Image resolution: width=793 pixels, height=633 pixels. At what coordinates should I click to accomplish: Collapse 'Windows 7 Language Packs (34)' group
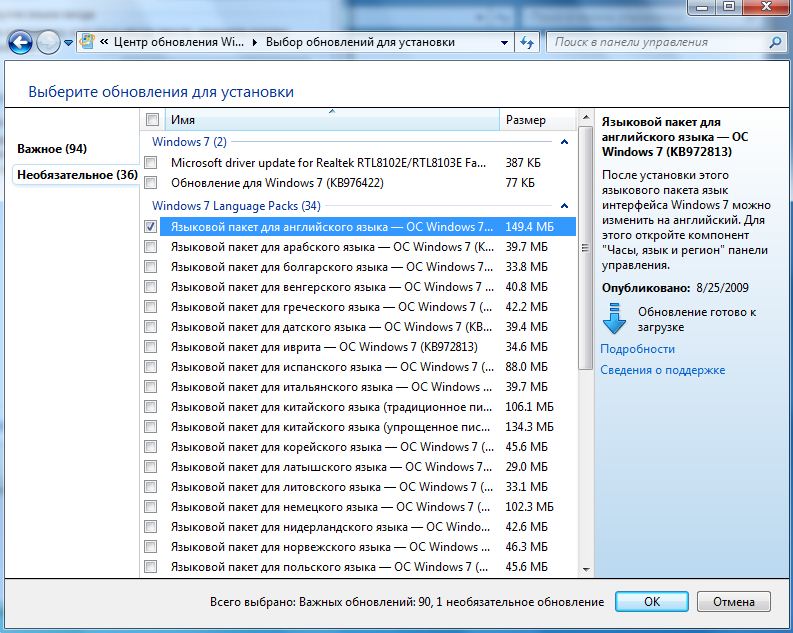click(x=564, y=206)
